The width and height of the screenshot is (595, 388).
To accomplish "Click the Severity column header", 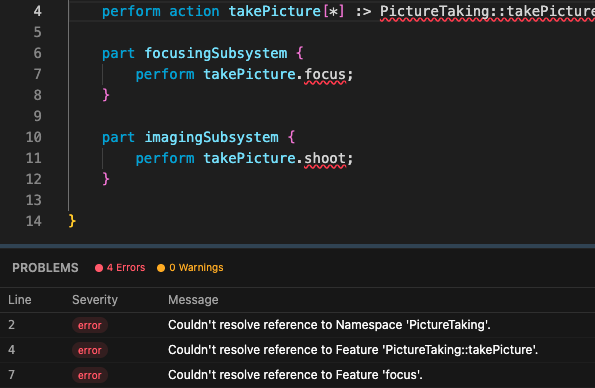I will click(x=95, y=300).
